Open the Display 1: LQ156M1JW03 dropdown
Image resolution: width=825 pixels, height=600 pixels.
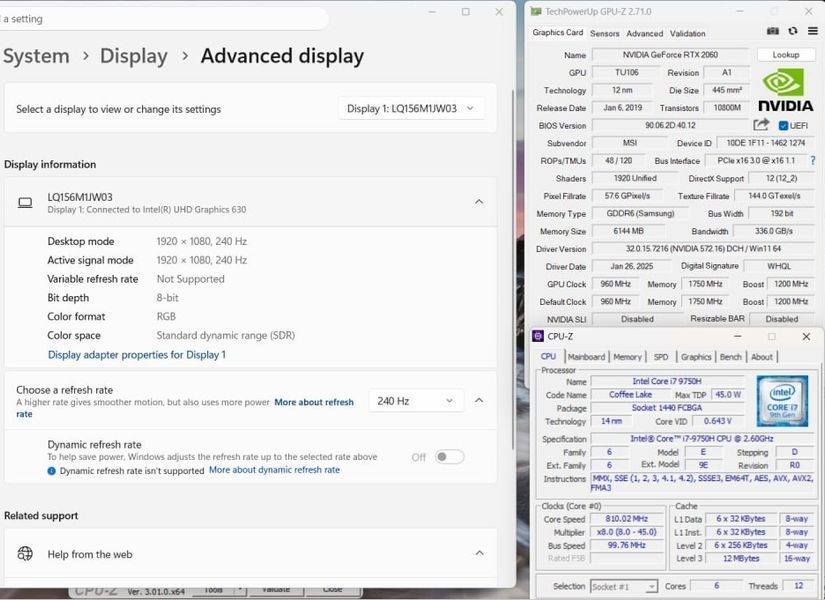click(x=411, y=108)
